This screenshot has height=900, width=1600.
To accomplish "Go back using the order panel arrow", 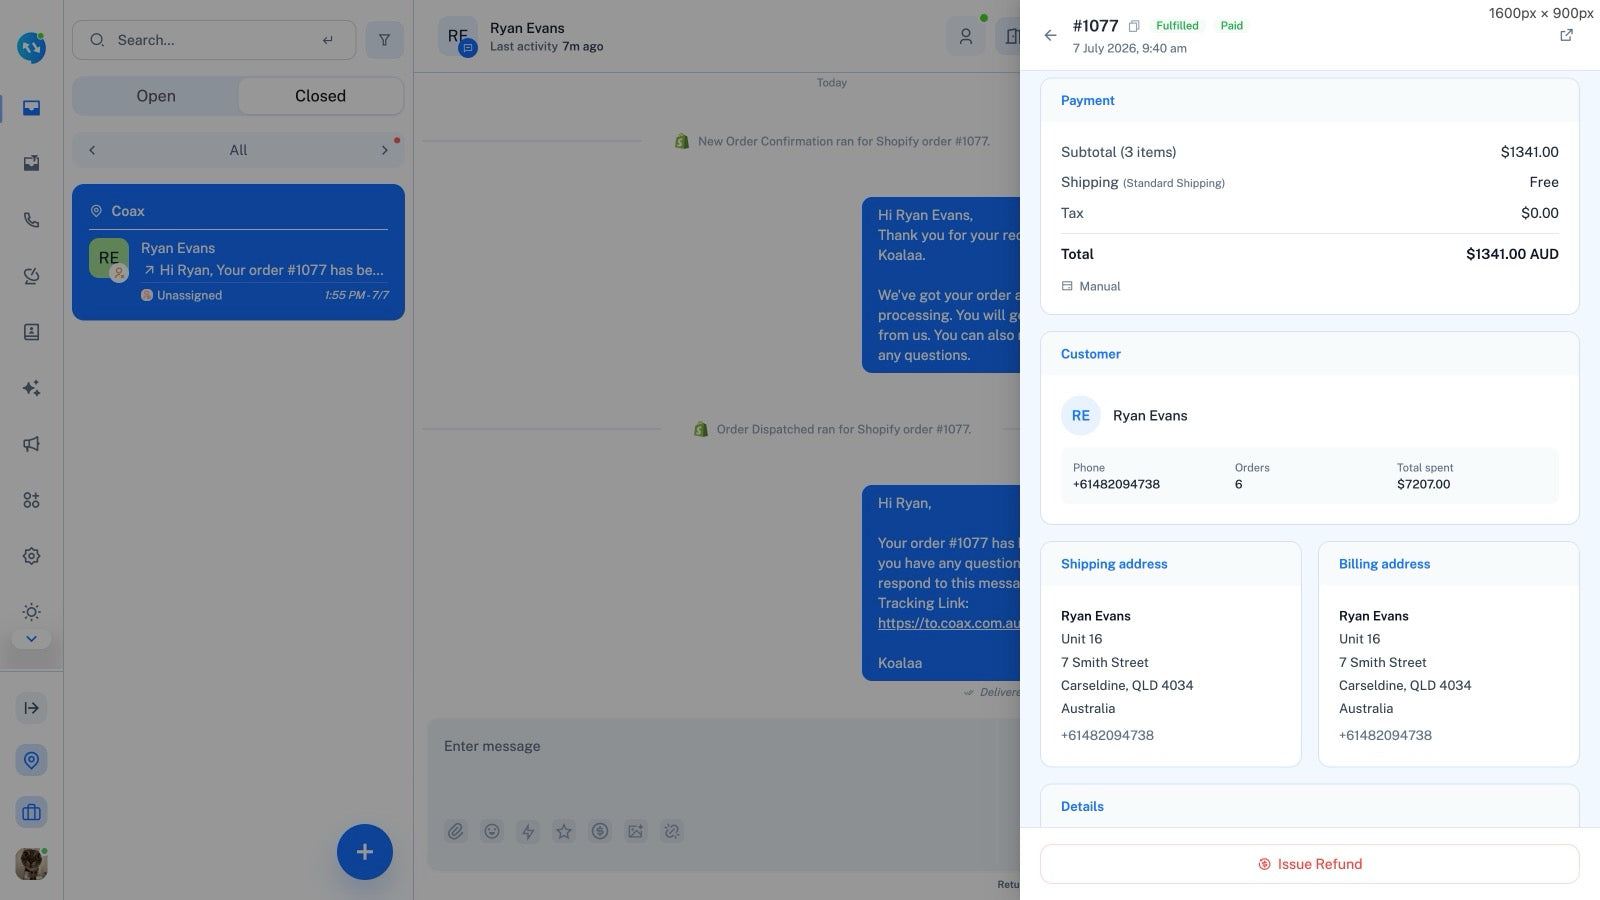I will click(1050, 35).
